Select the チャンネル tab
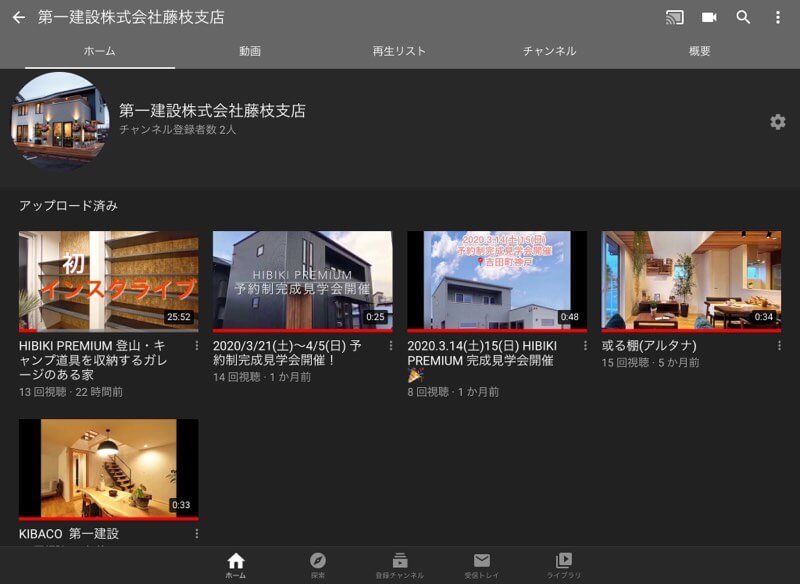Image resolution: width=800 pixels, height=584 pixels. click(x=549, y=51)
